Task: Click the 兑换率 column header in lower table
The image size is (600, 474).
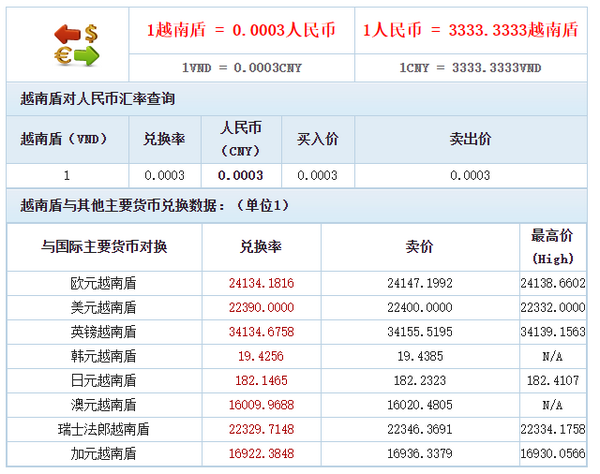Action: coord(261,246)
